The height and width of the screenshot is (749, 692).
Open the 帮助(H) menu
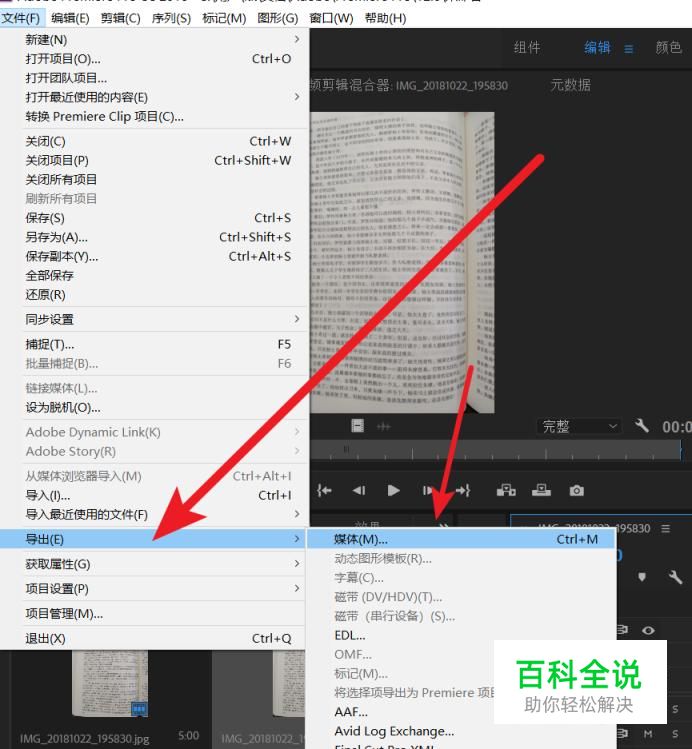point(385,18)
